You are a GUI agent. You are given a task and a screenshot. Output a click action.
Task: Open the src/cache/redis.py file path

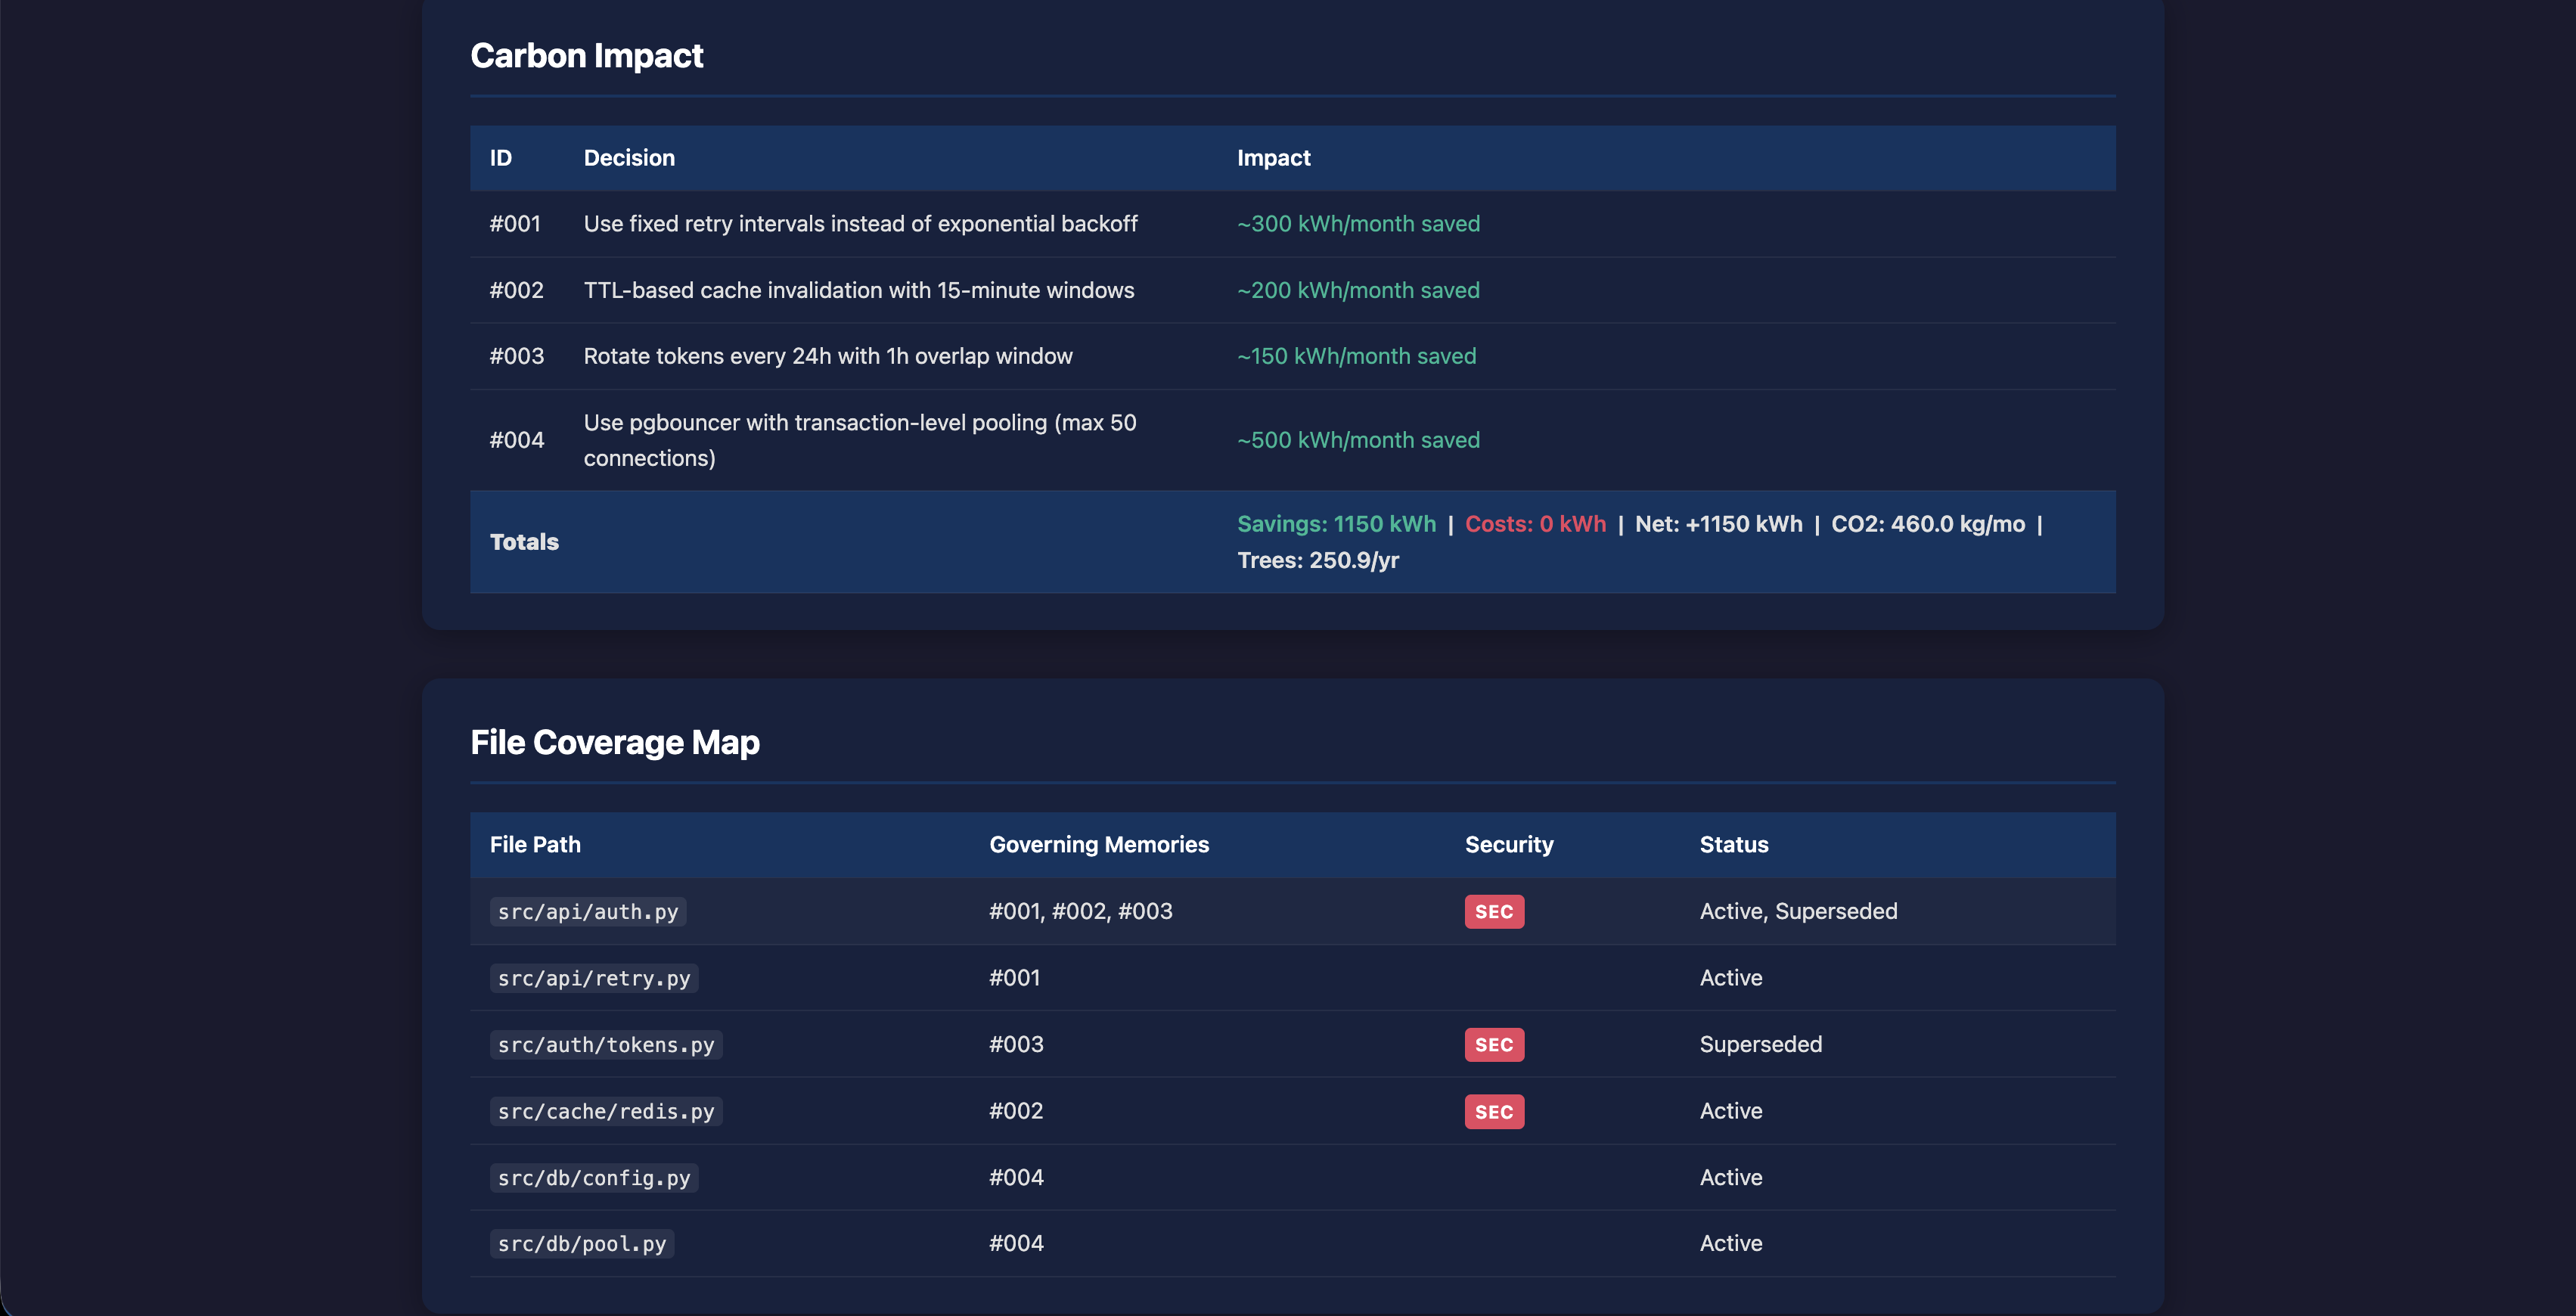click(x=606, y=1111)
